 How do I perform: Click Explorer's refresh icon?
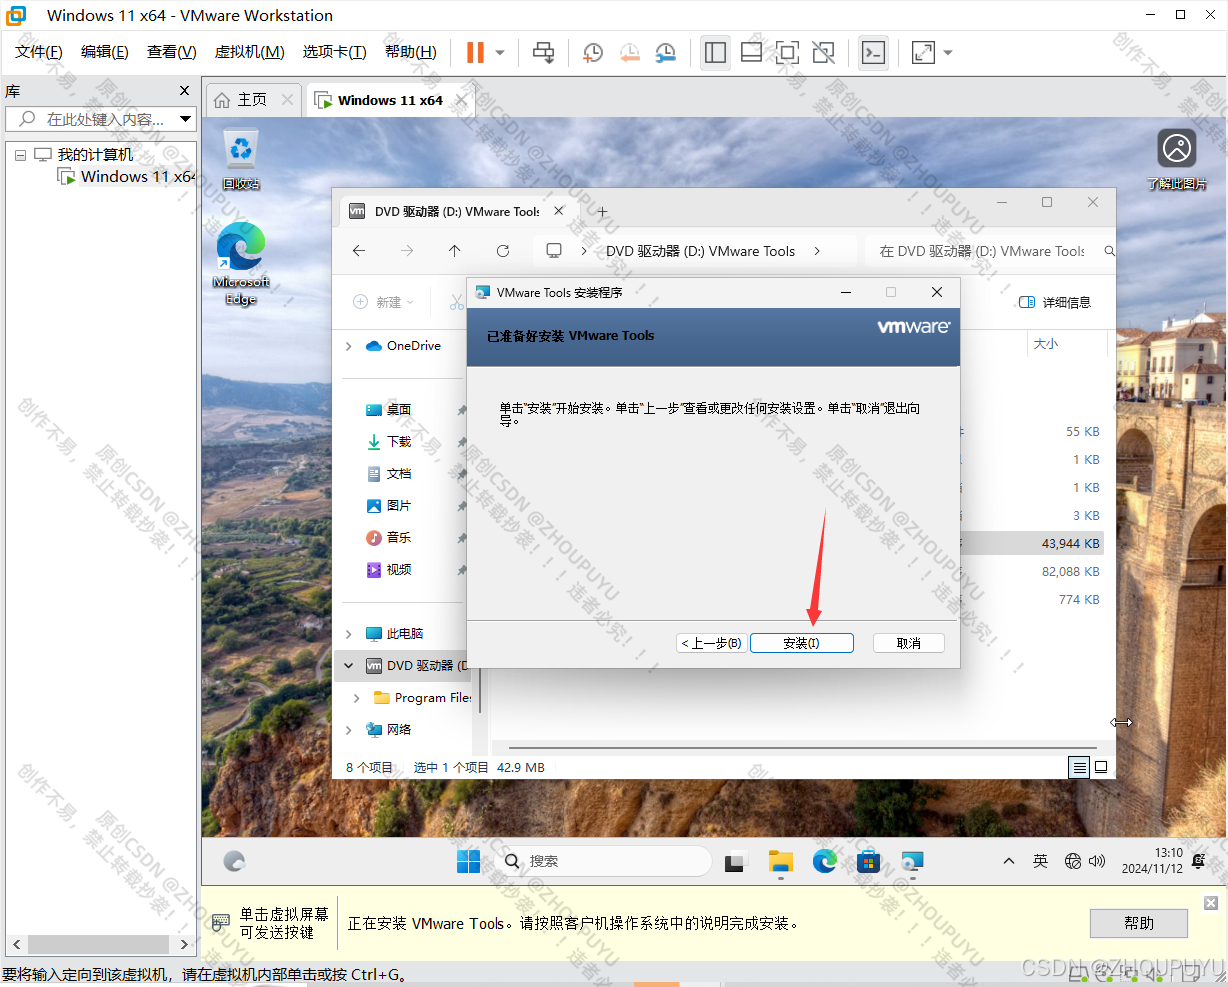point(503,251)
